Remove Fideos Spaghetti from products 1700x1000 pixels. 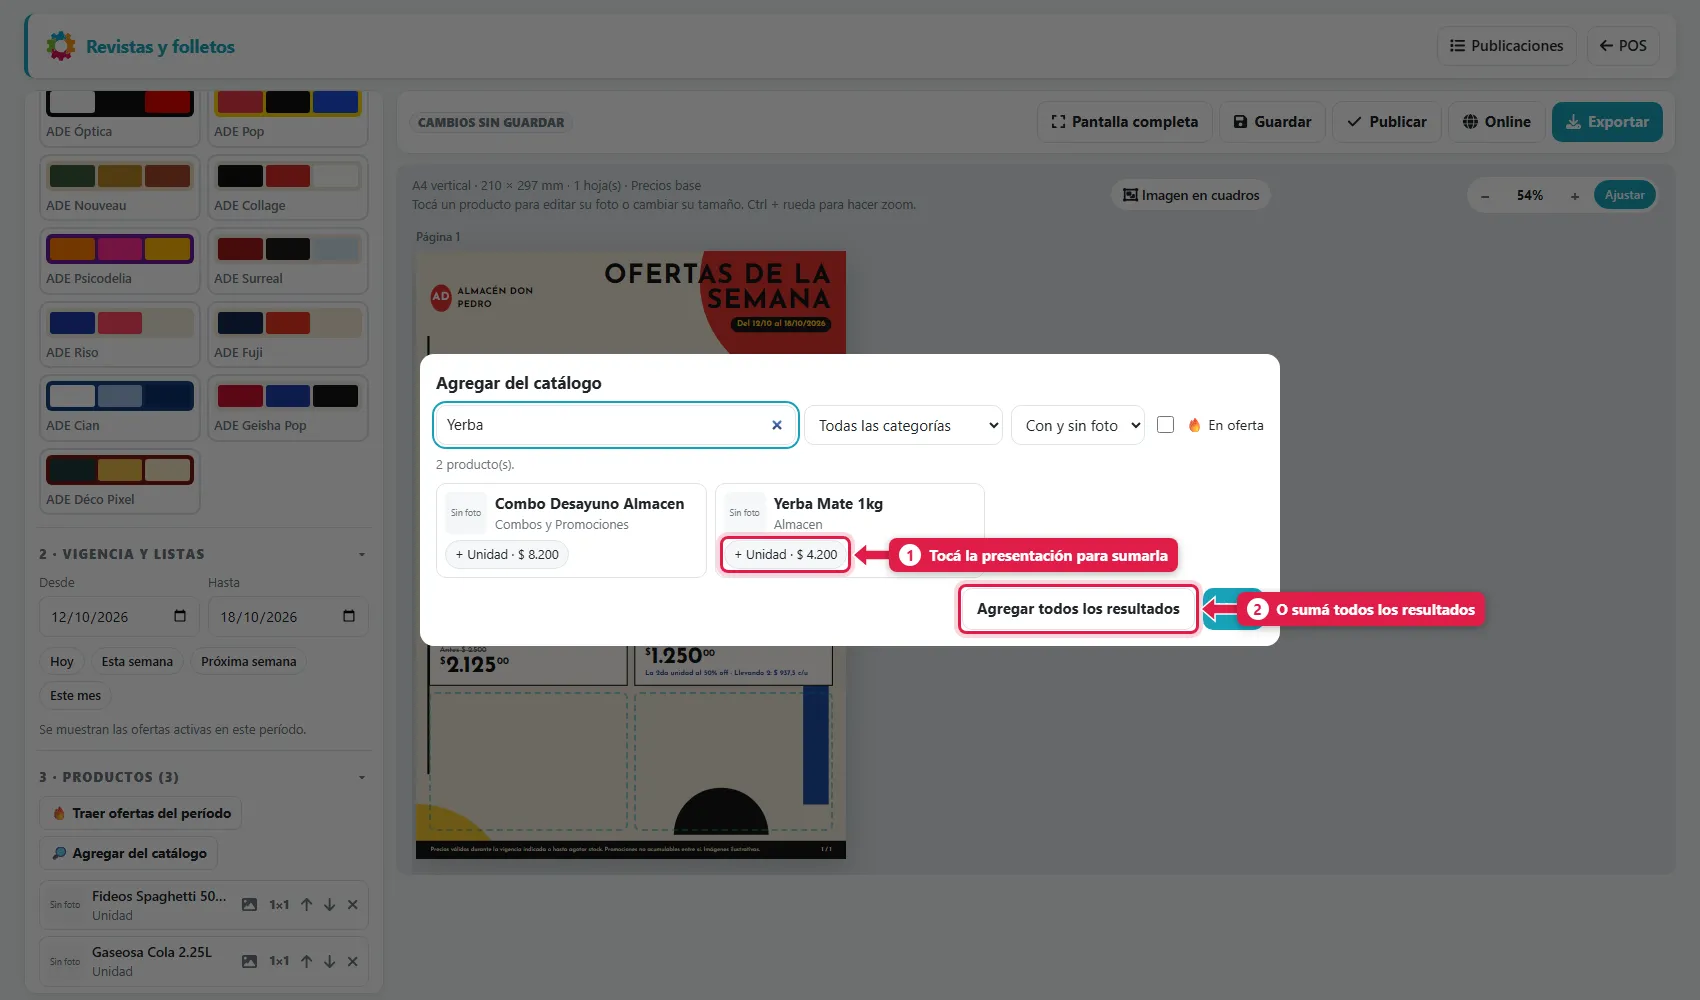(352, 905)
